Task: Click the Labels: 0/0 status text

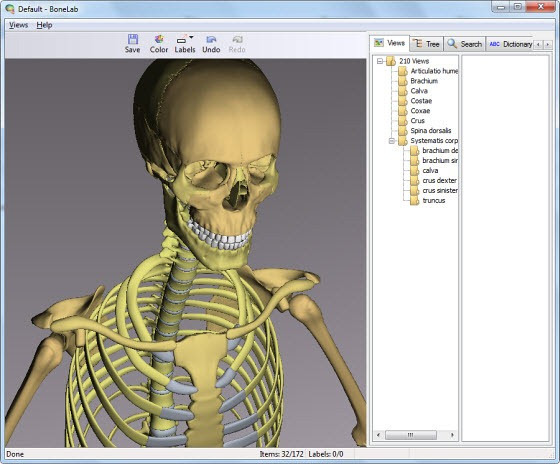Action: click(326, 454)
